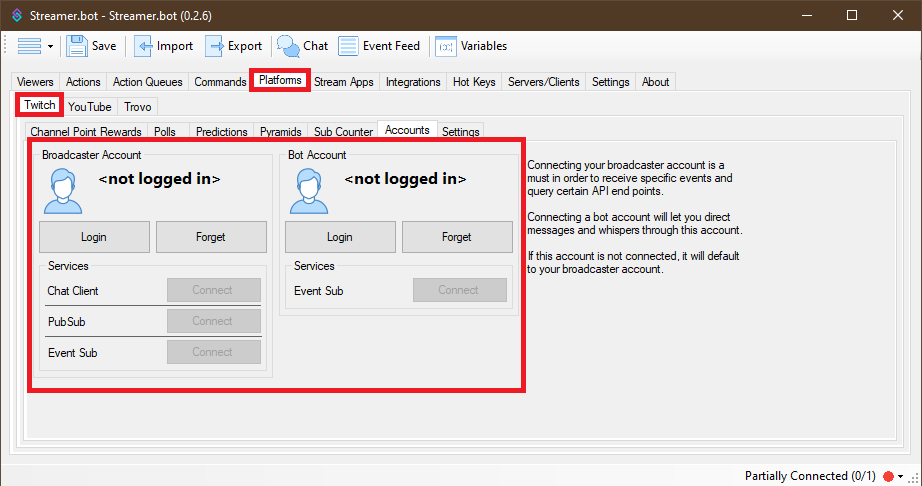Open the Hot Keys tab
Image resolution: width=922 pixels, height=486 pixels.
coord(474,82)
